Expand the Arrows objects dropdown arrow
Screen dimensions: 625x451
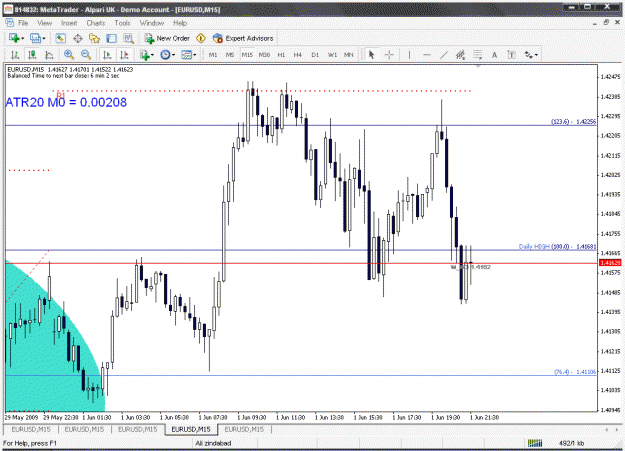[x=537, y=55]
